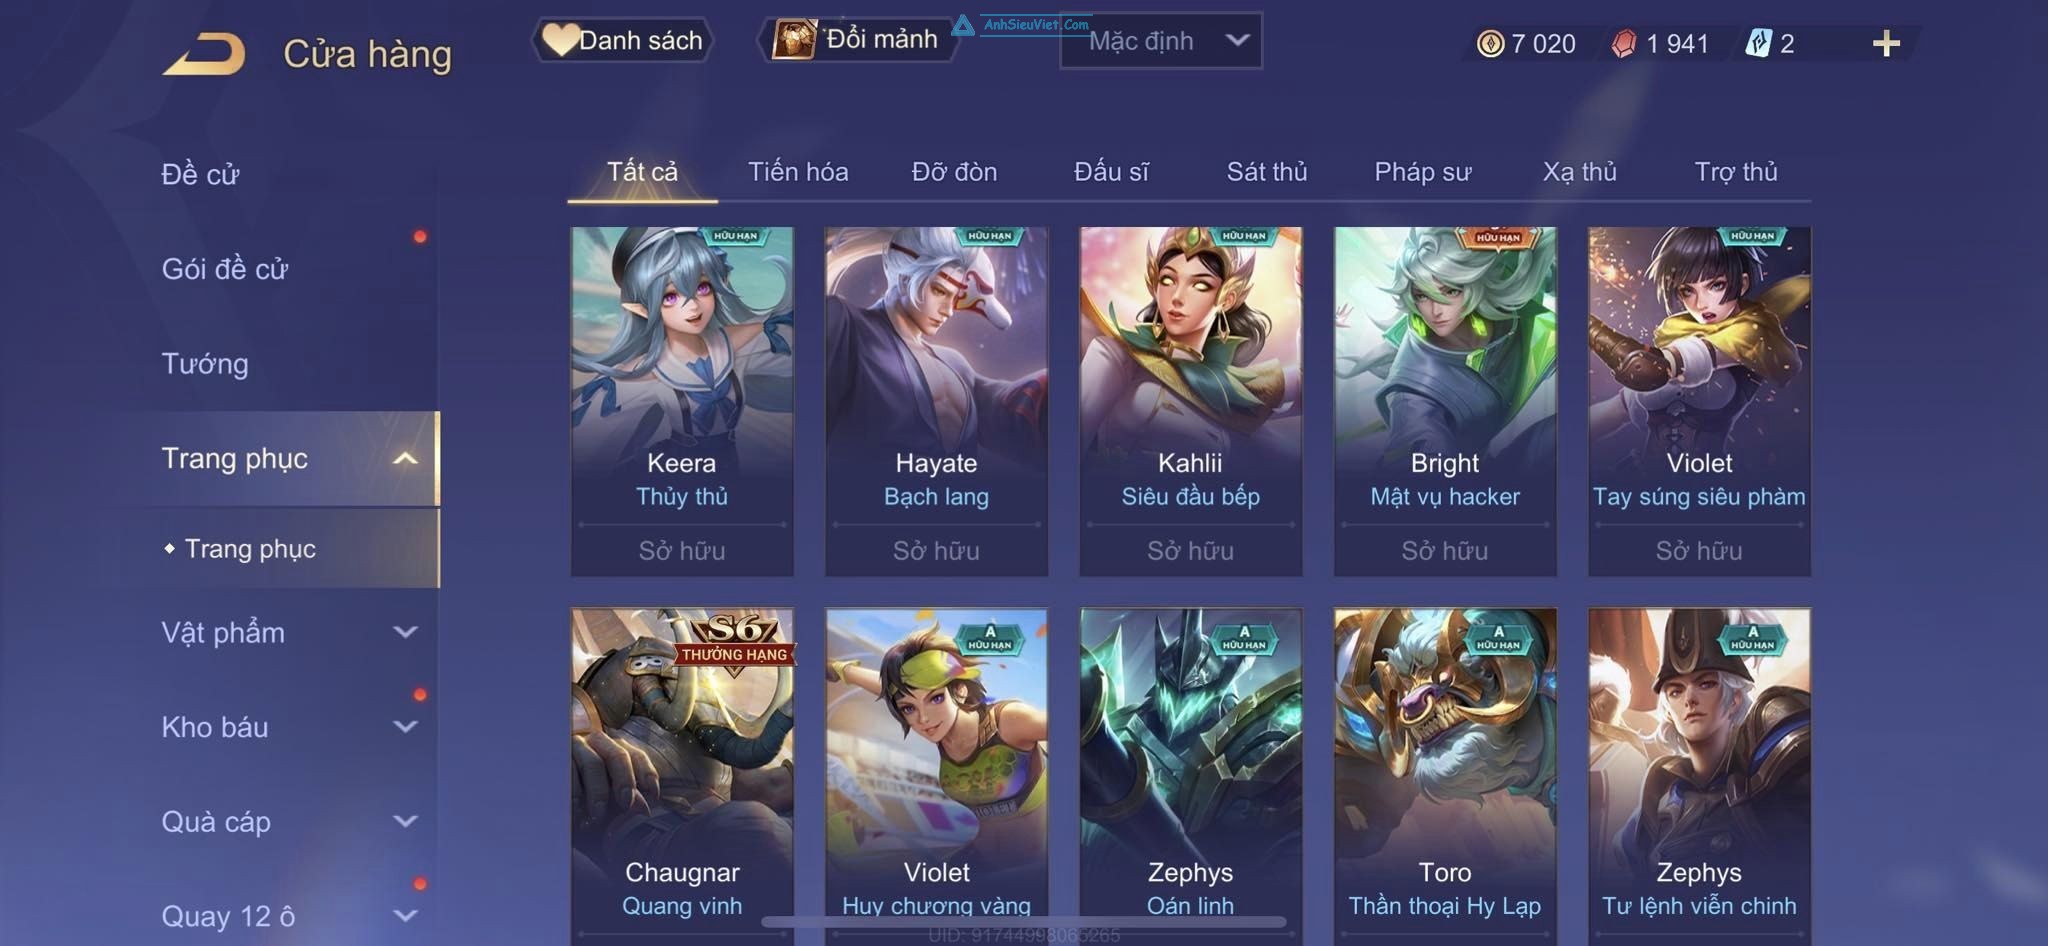Image resolution: width=2048 pixels, height=946 pixels.
Task: Select the Tiến hóa tab
Action: coord(798,172)
